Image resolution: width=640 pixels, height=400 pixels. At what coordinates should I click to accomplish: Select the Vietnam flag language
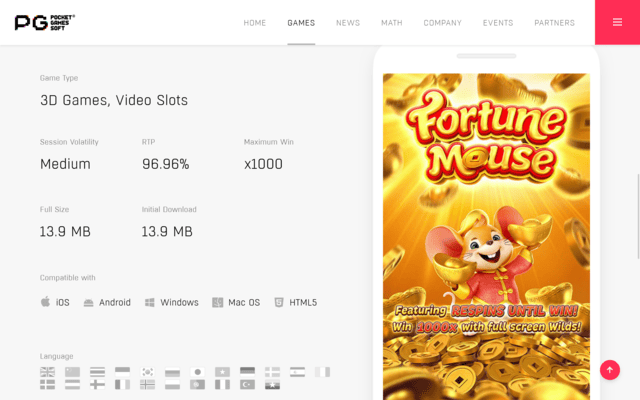pos(222,372)
